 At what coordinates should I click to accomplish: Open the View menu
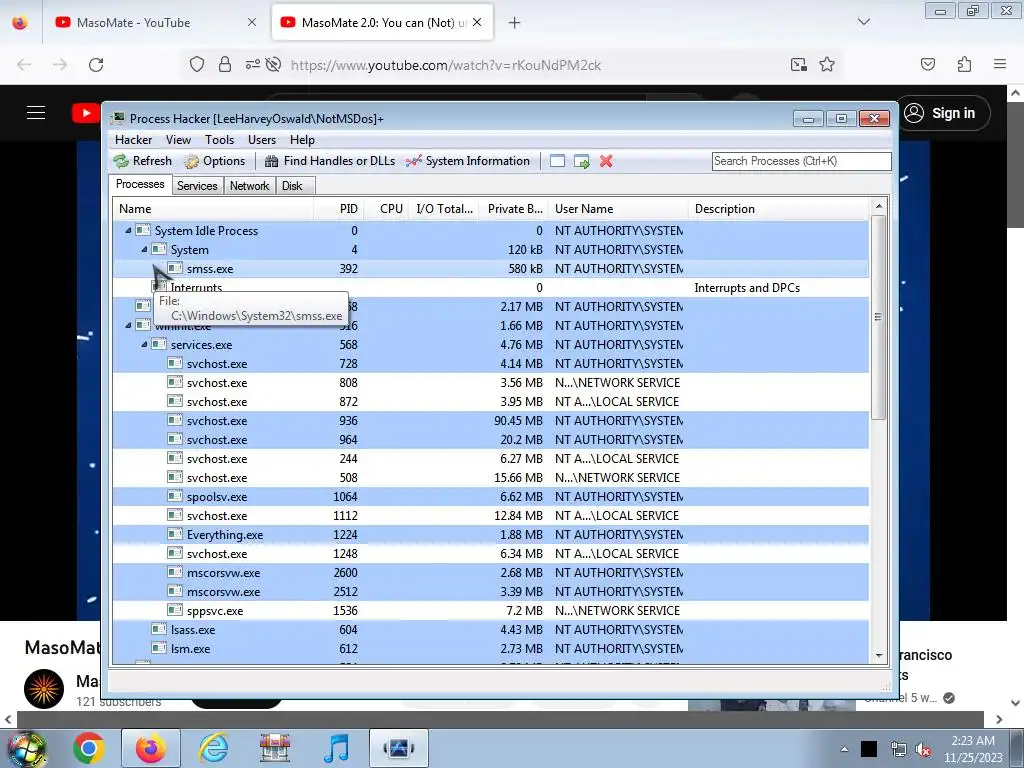coord(178,140)
